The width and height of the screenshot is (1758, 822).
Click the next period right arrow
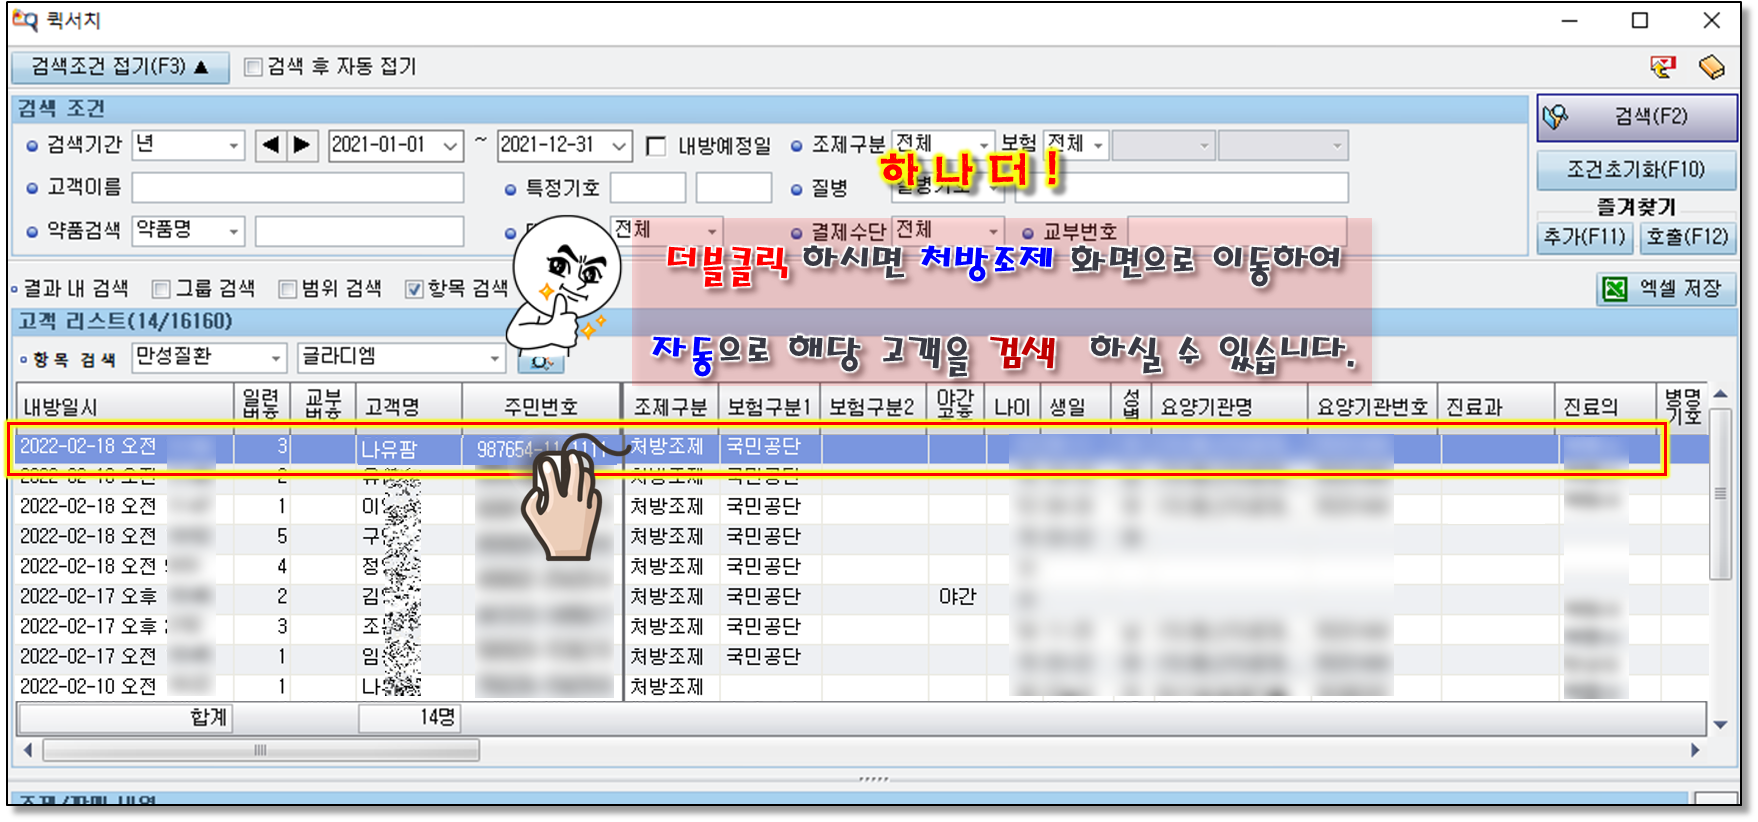coord(302,145)
